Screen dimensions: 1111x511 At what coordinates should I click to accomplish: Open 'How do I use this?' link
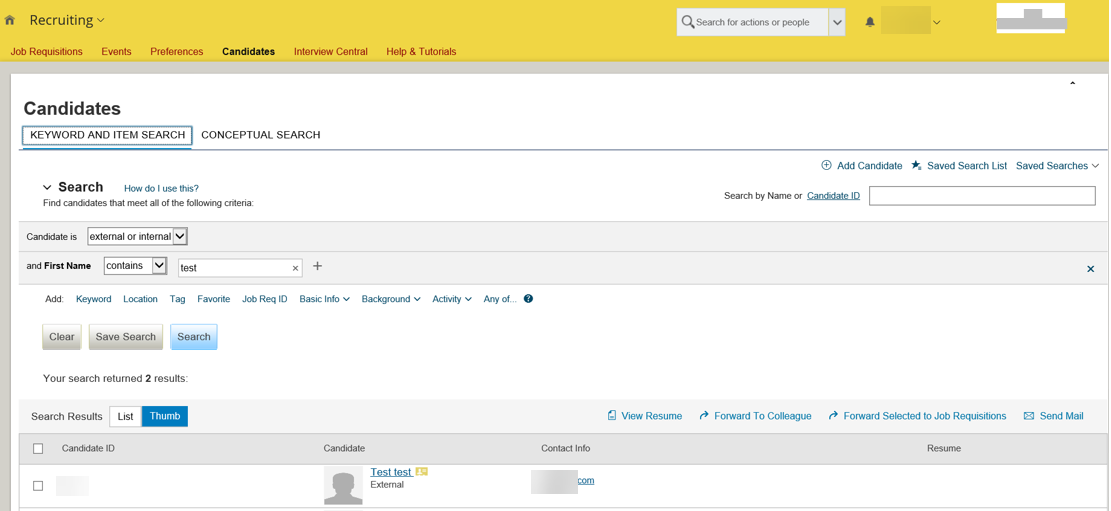[x=162, y=189]
